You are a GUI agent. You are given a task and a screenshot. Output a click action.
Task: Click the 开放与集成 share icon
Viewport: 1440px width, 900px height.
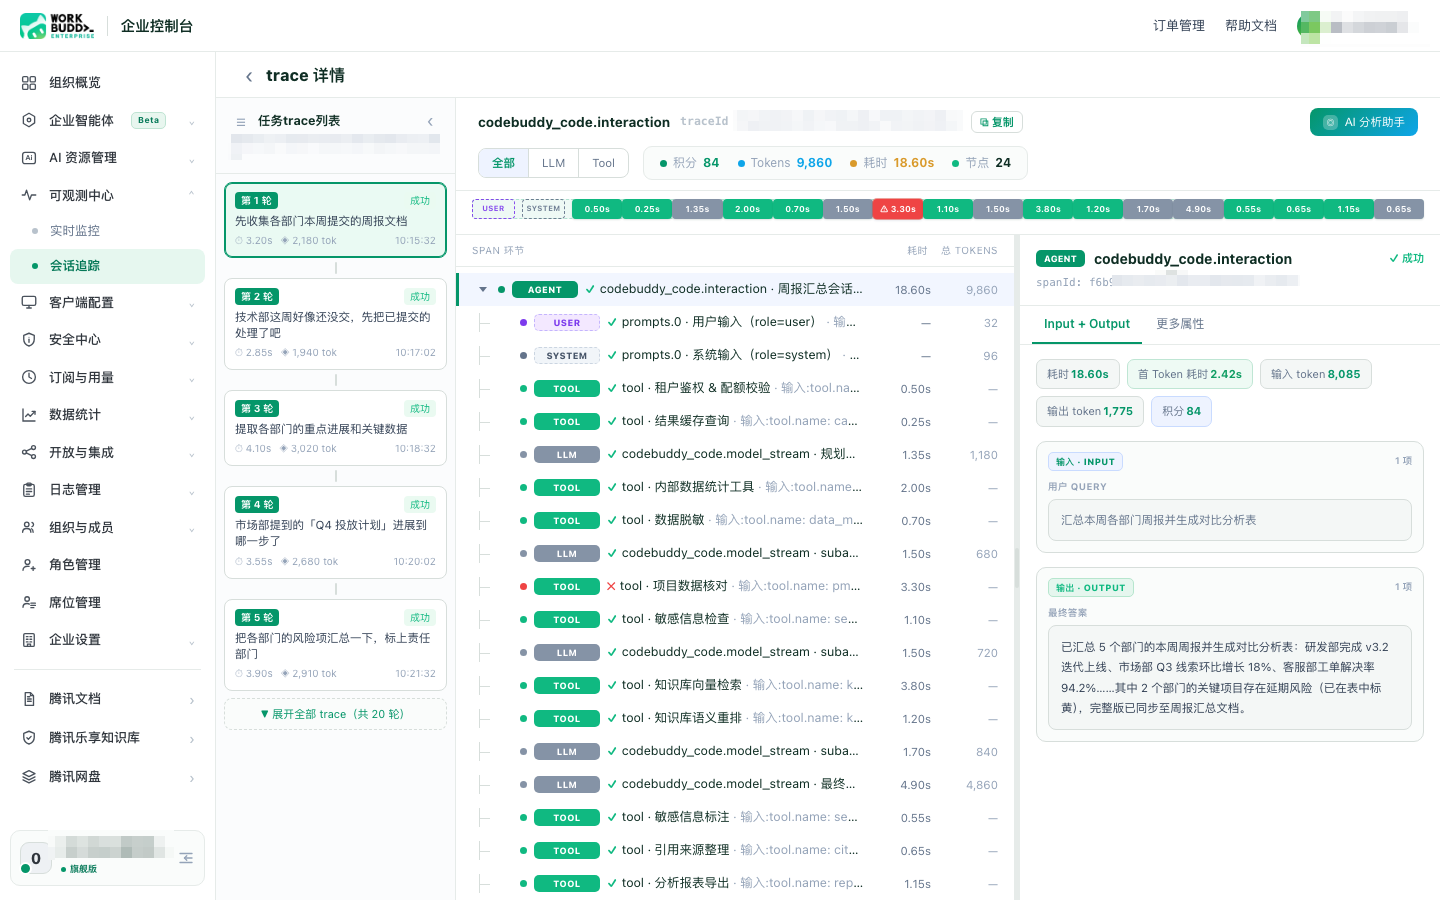29,452
